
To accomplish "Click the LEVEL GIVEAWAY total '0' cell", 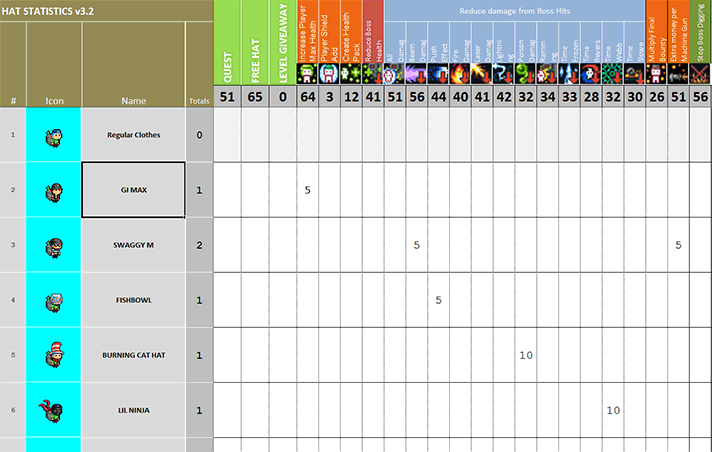I will 283,96.
